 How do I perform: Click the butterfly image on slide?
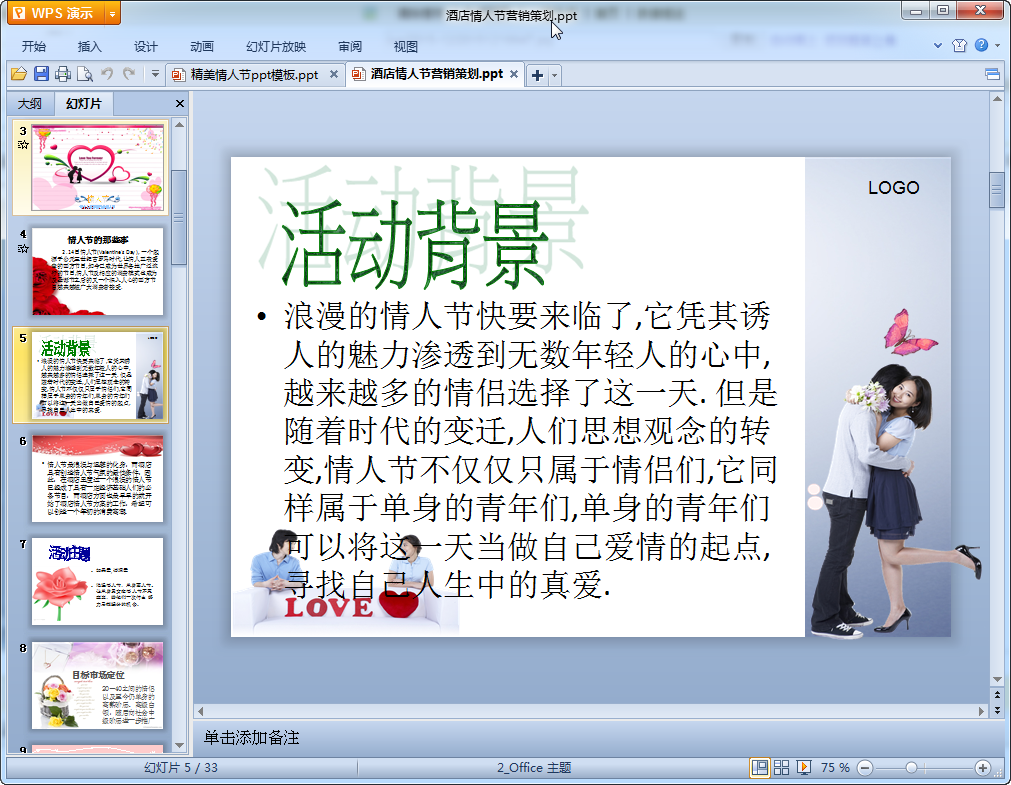(x=908, y=333)
